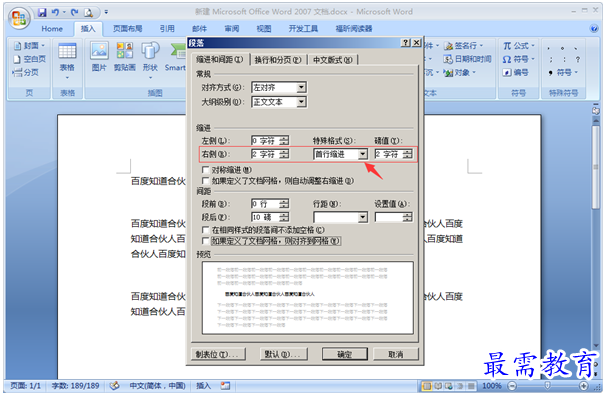Switch to the Mailings (邮件) tab
The height and width of the screenshot is (396, 605).
coord(199,29)
